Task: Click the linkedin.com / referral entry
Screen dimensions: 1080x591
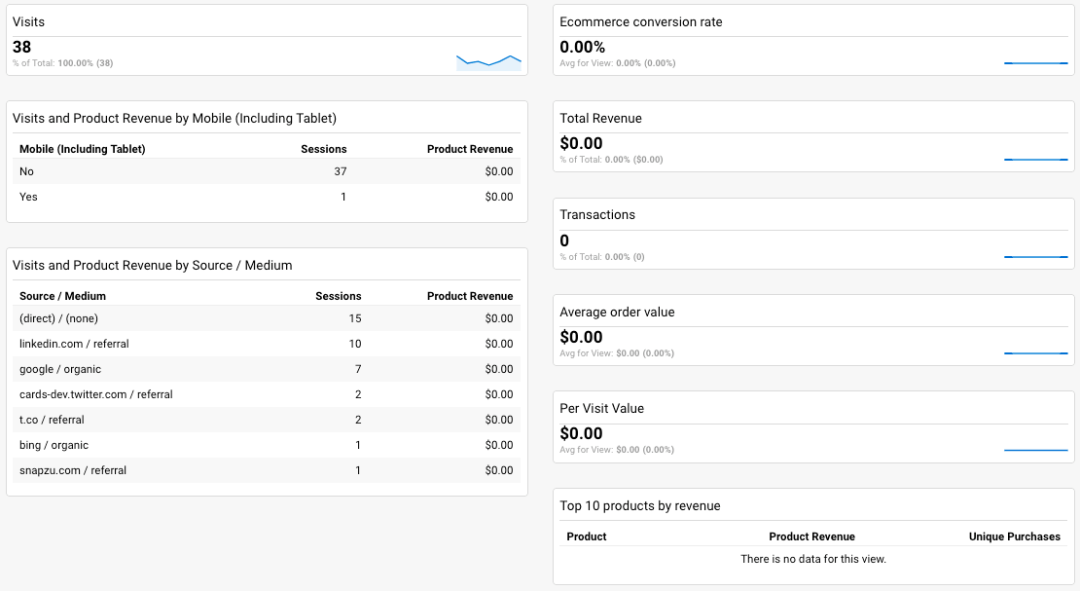Action: point(76,343)
